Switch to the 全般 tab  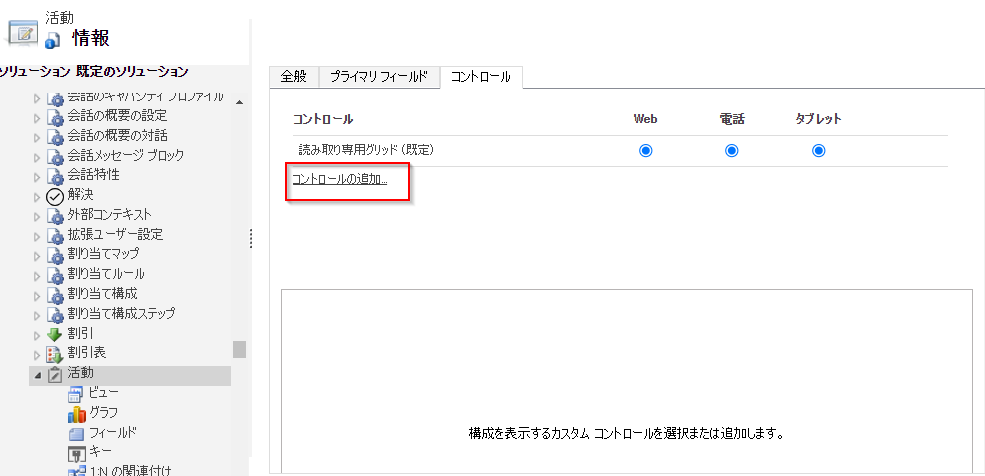294,77
